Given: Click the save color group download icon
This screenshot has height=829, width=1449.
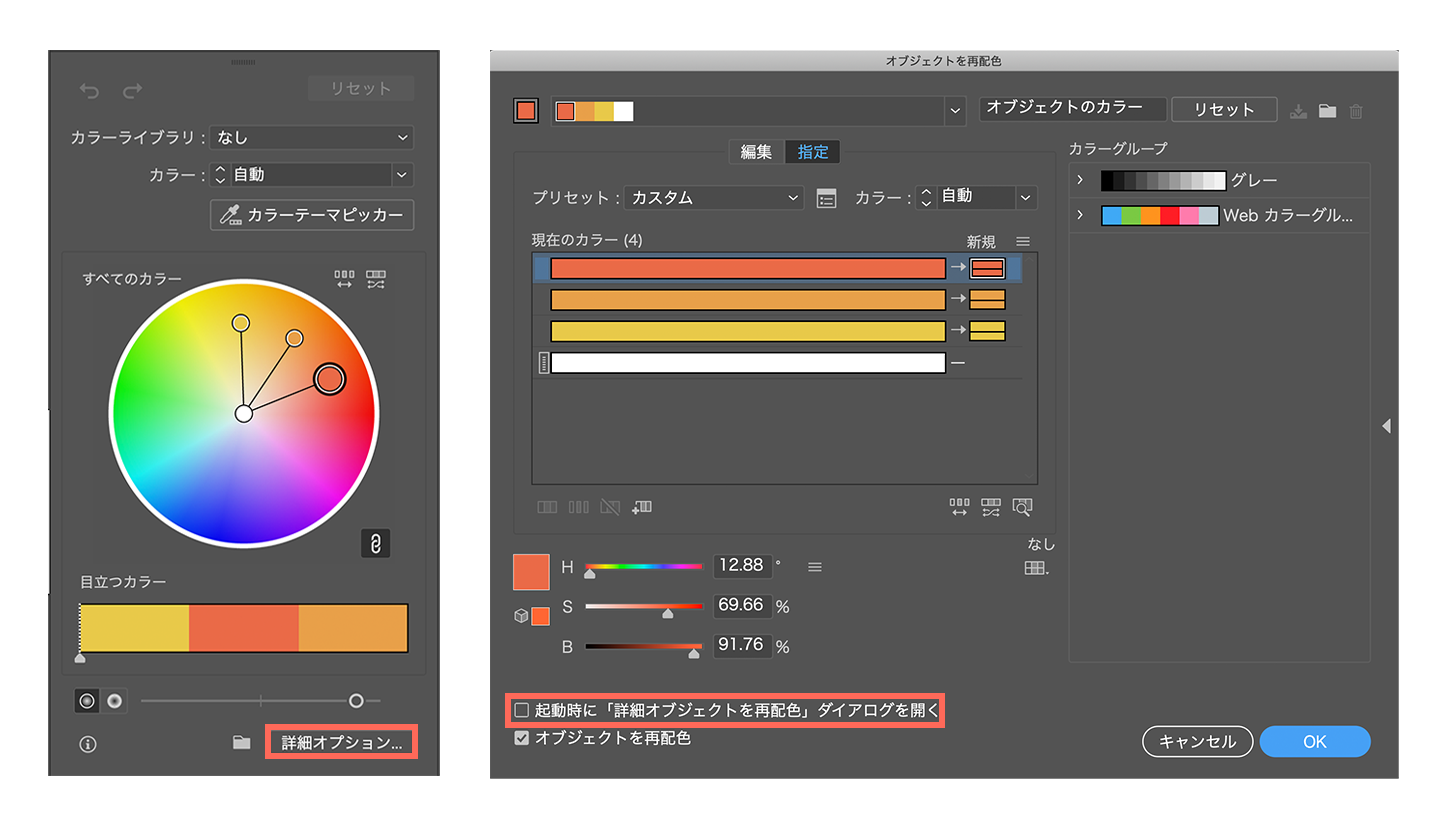Looking at the screenshot, I should click(1298, 111).
